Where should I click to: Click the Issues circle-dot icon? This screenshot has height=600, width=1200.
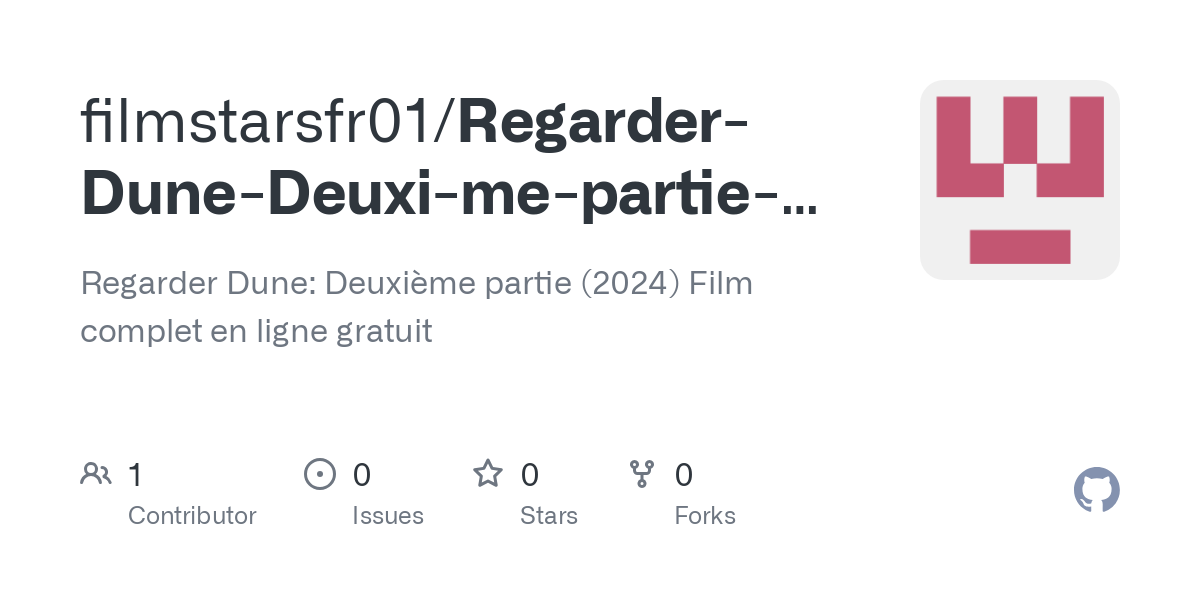(x=319, y=473)
